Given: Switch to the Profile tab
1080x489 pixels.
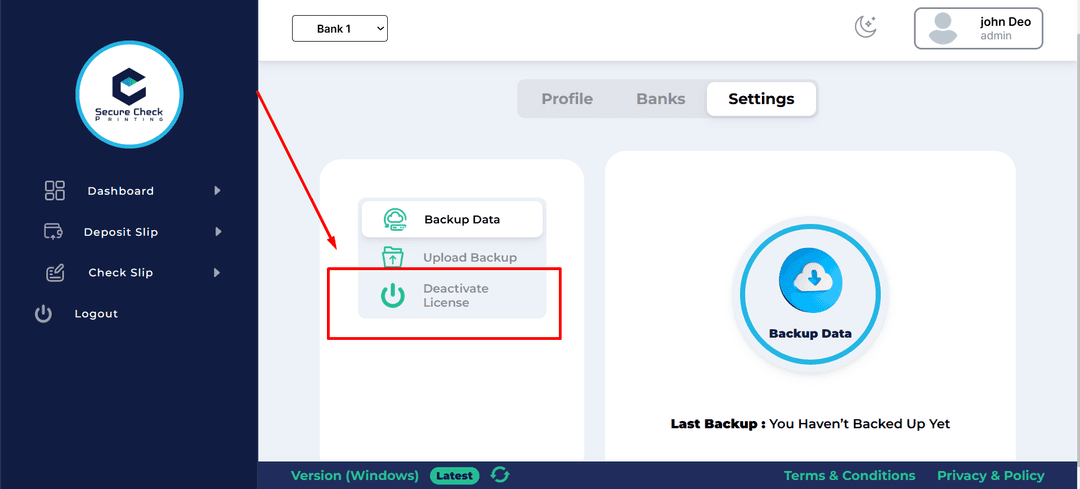Looking at the screenshot, I should click(567, 99).
